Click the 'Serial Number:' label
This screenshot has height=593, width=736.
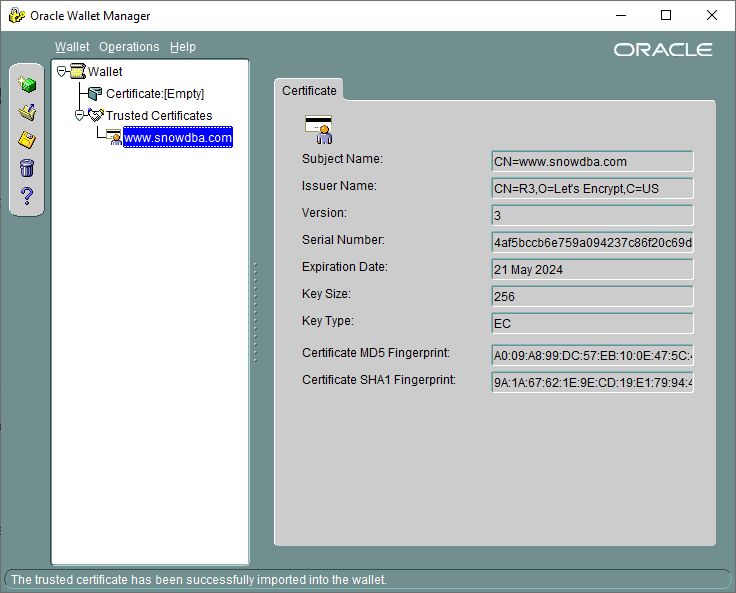coord(343,240)
